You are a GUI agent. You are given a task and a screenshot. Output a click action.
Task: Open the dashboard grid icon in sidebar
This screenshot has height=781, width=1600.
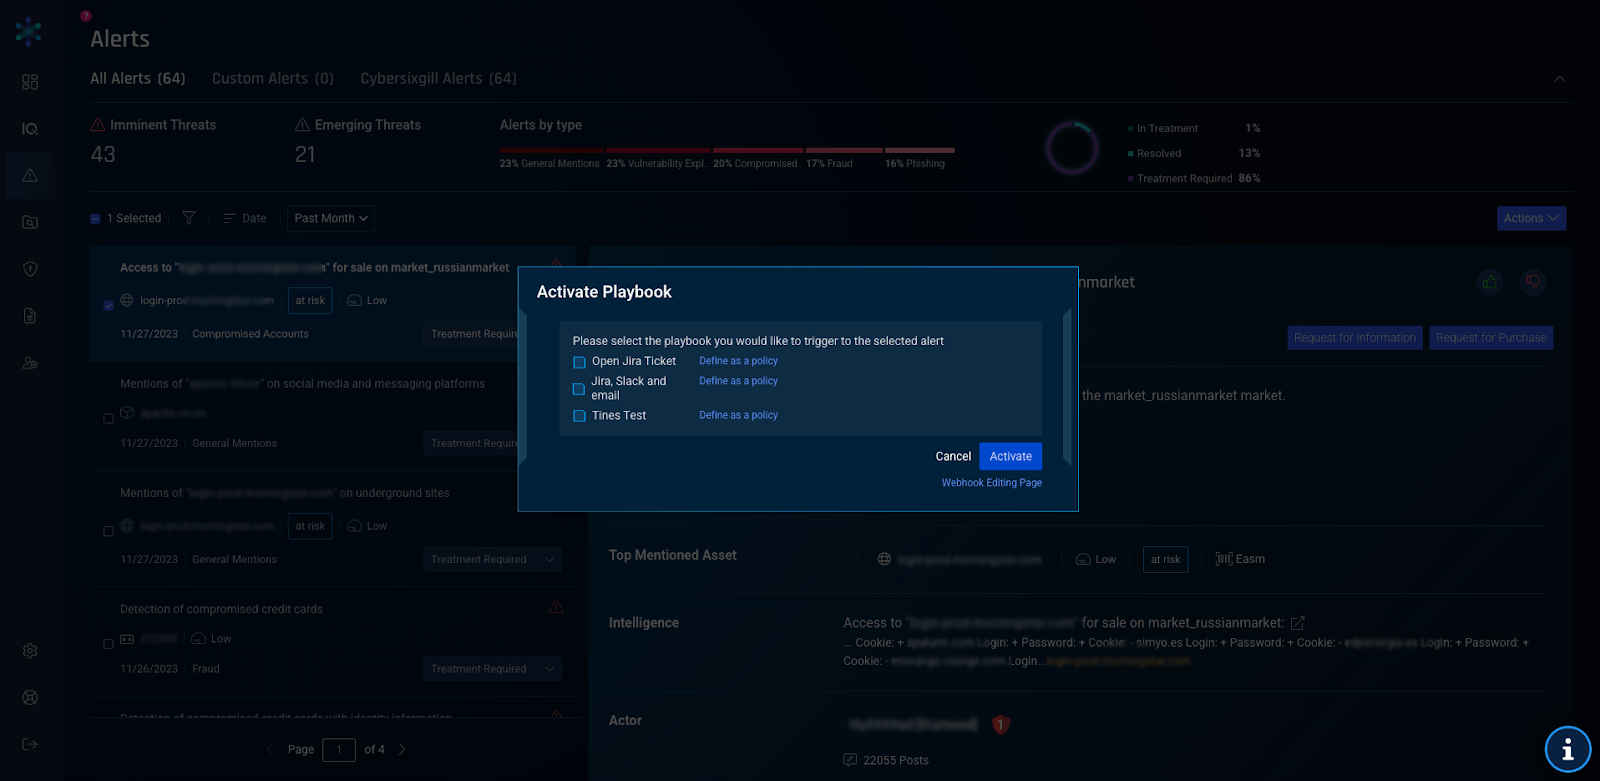(30, 82)
